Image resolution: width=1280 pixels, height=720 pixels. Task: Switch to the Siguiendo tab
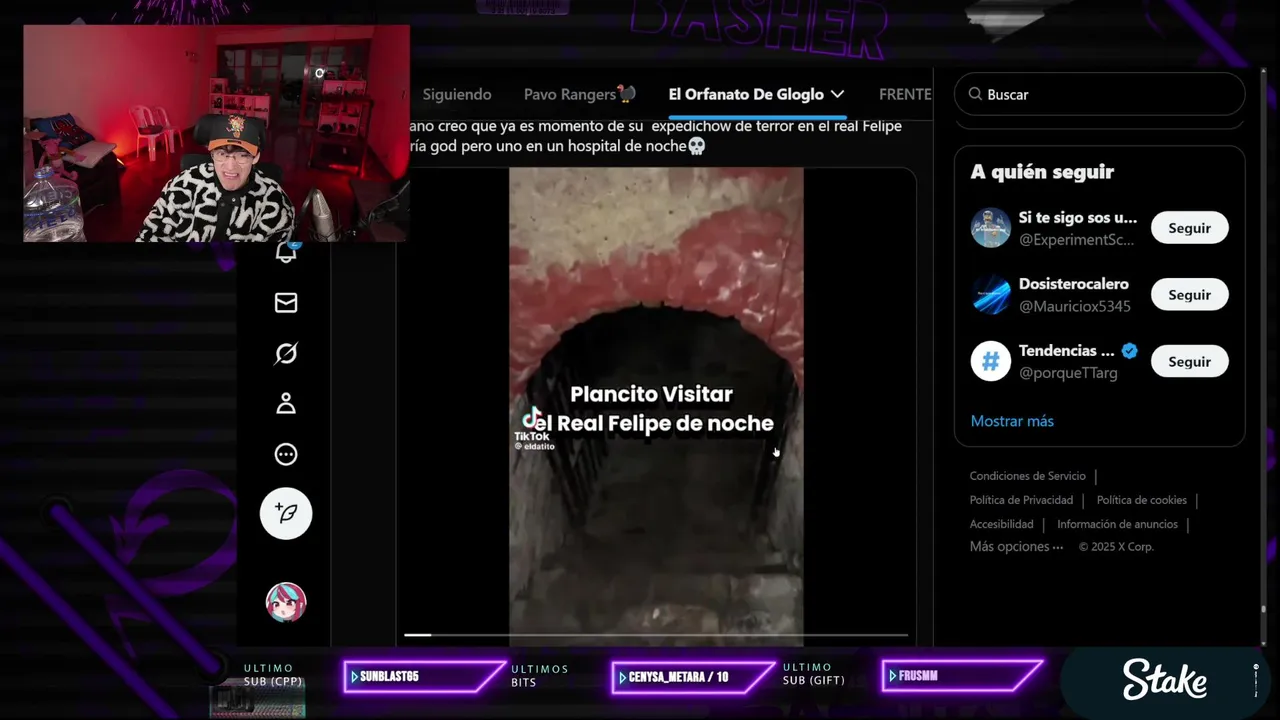tap(457, 94)
